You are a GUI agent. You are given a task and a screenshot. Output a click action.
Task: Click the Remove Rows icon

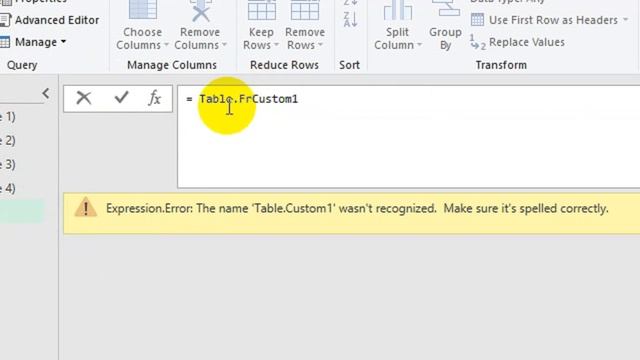point(304,10)
